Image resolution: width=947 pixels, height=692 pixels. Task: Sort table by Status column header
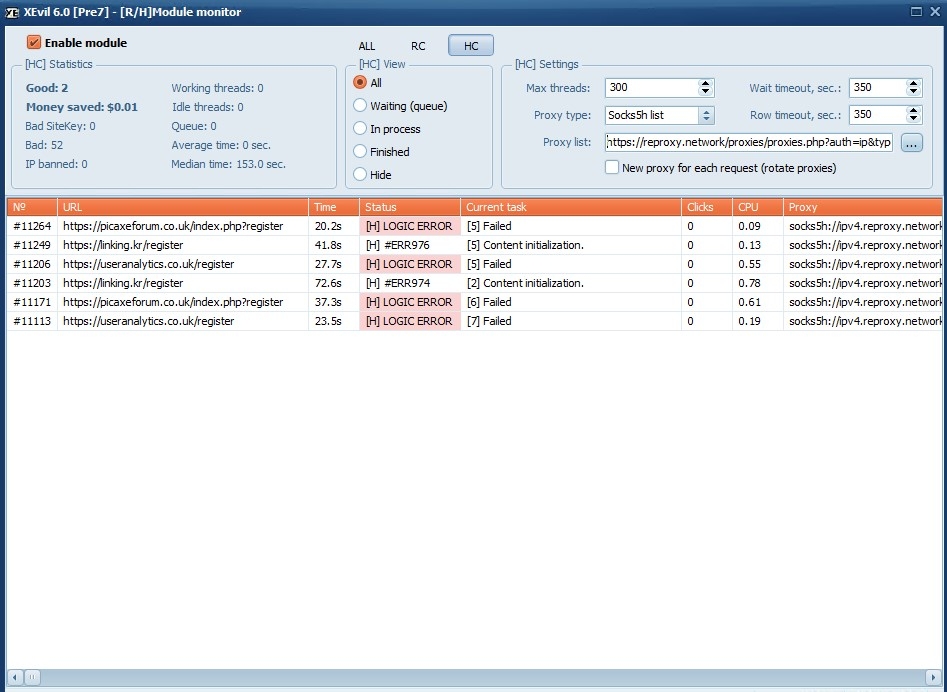tap(409, 207)
